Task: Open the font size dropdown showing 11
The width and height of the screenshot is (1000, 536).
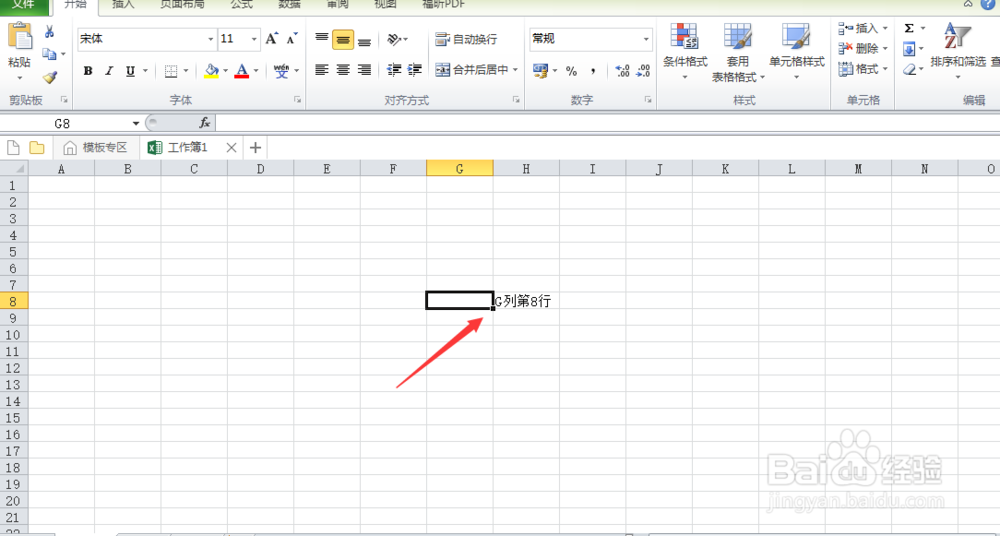Action: point(254,40)
